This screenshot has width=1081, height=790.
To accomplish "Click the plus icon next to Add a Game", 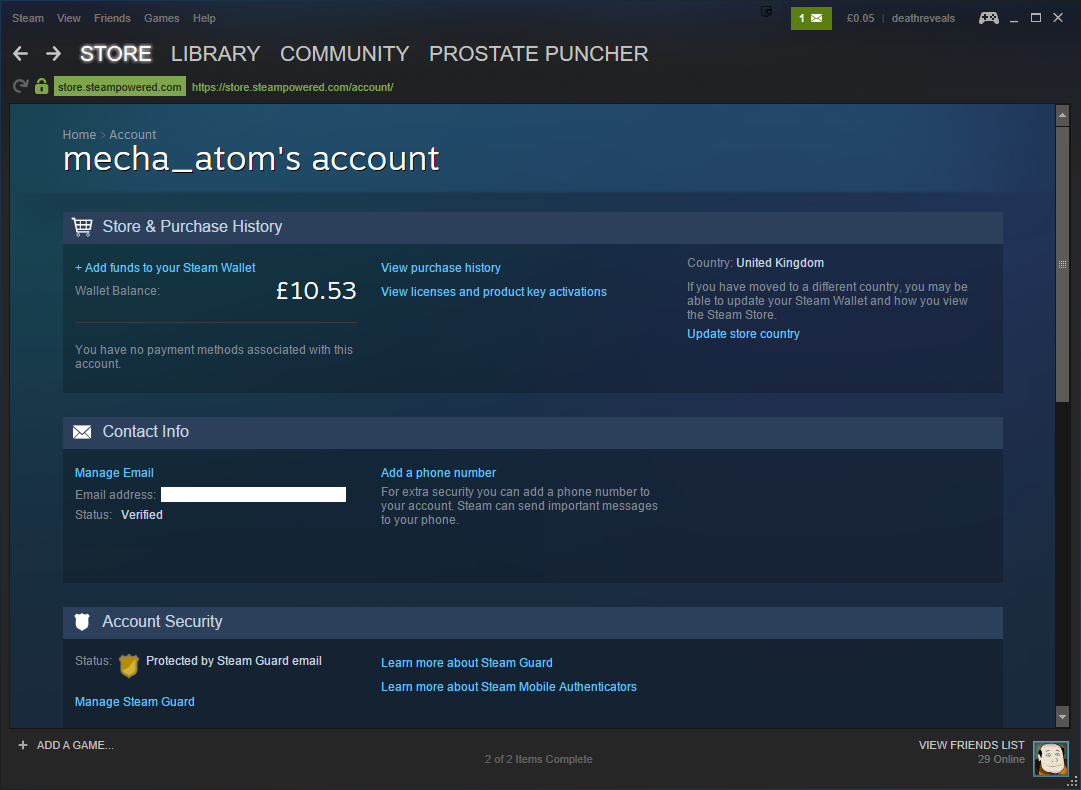I will coord(23,745).
